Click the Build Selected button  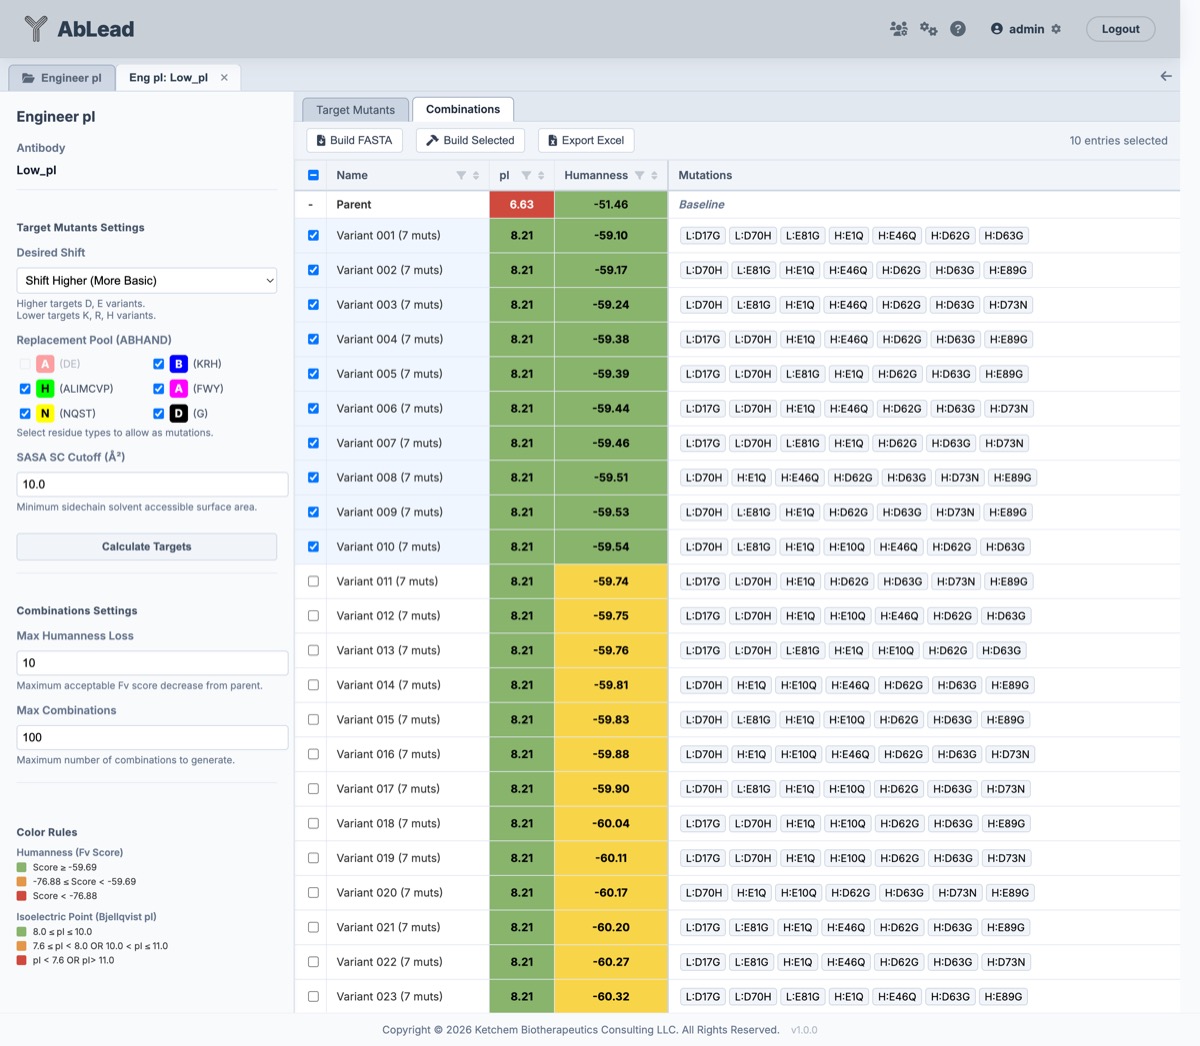click(x=470, y=140)
